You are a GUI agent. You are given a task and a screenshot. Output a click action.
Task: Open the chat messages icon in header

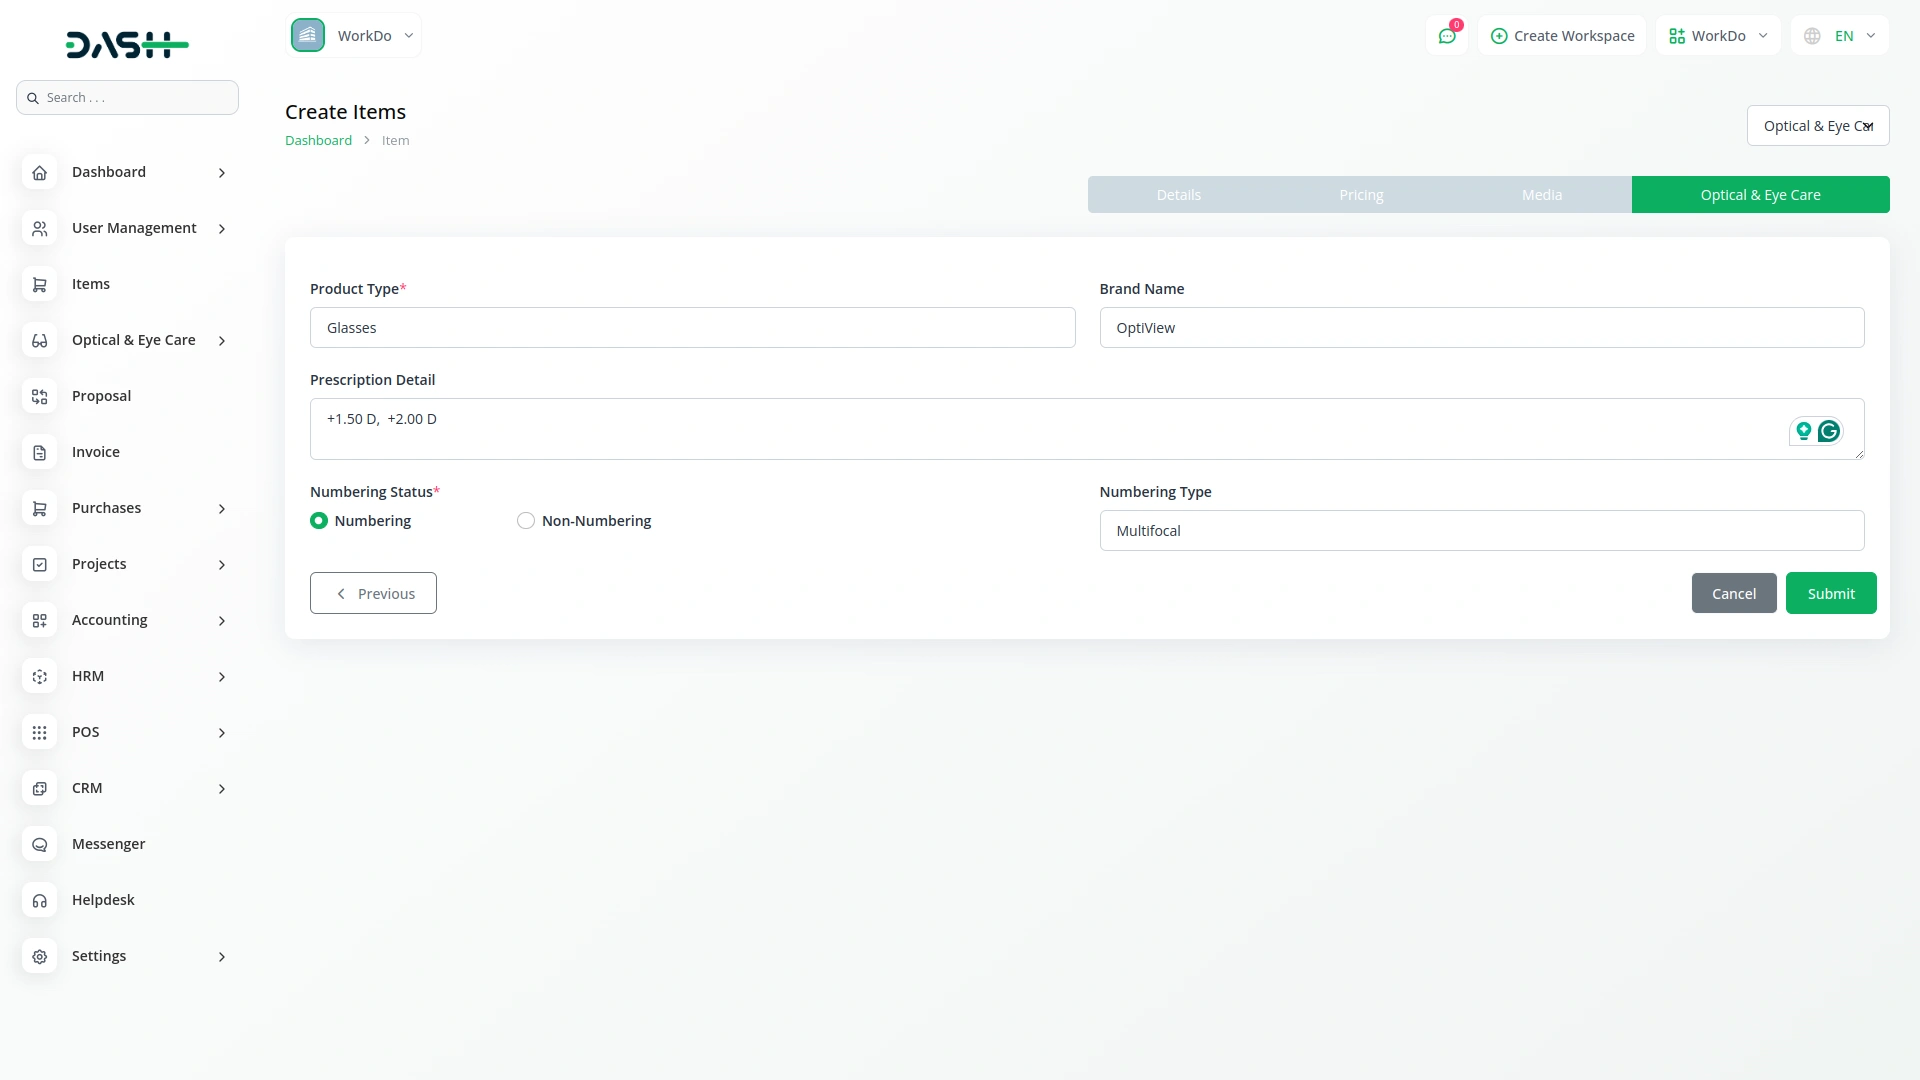coord(1446,36)
